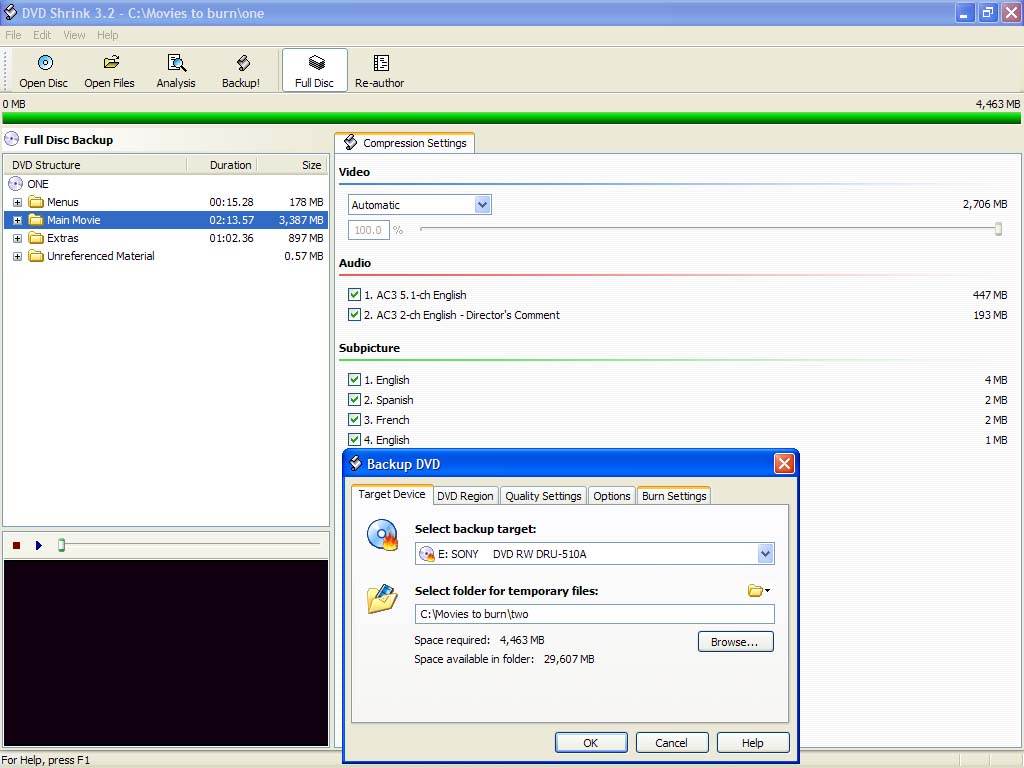Image resolution: width=1024 pixels, height=768 pixels.
Task: Click the burning disc icon in dialog
Action: point(382,535)
